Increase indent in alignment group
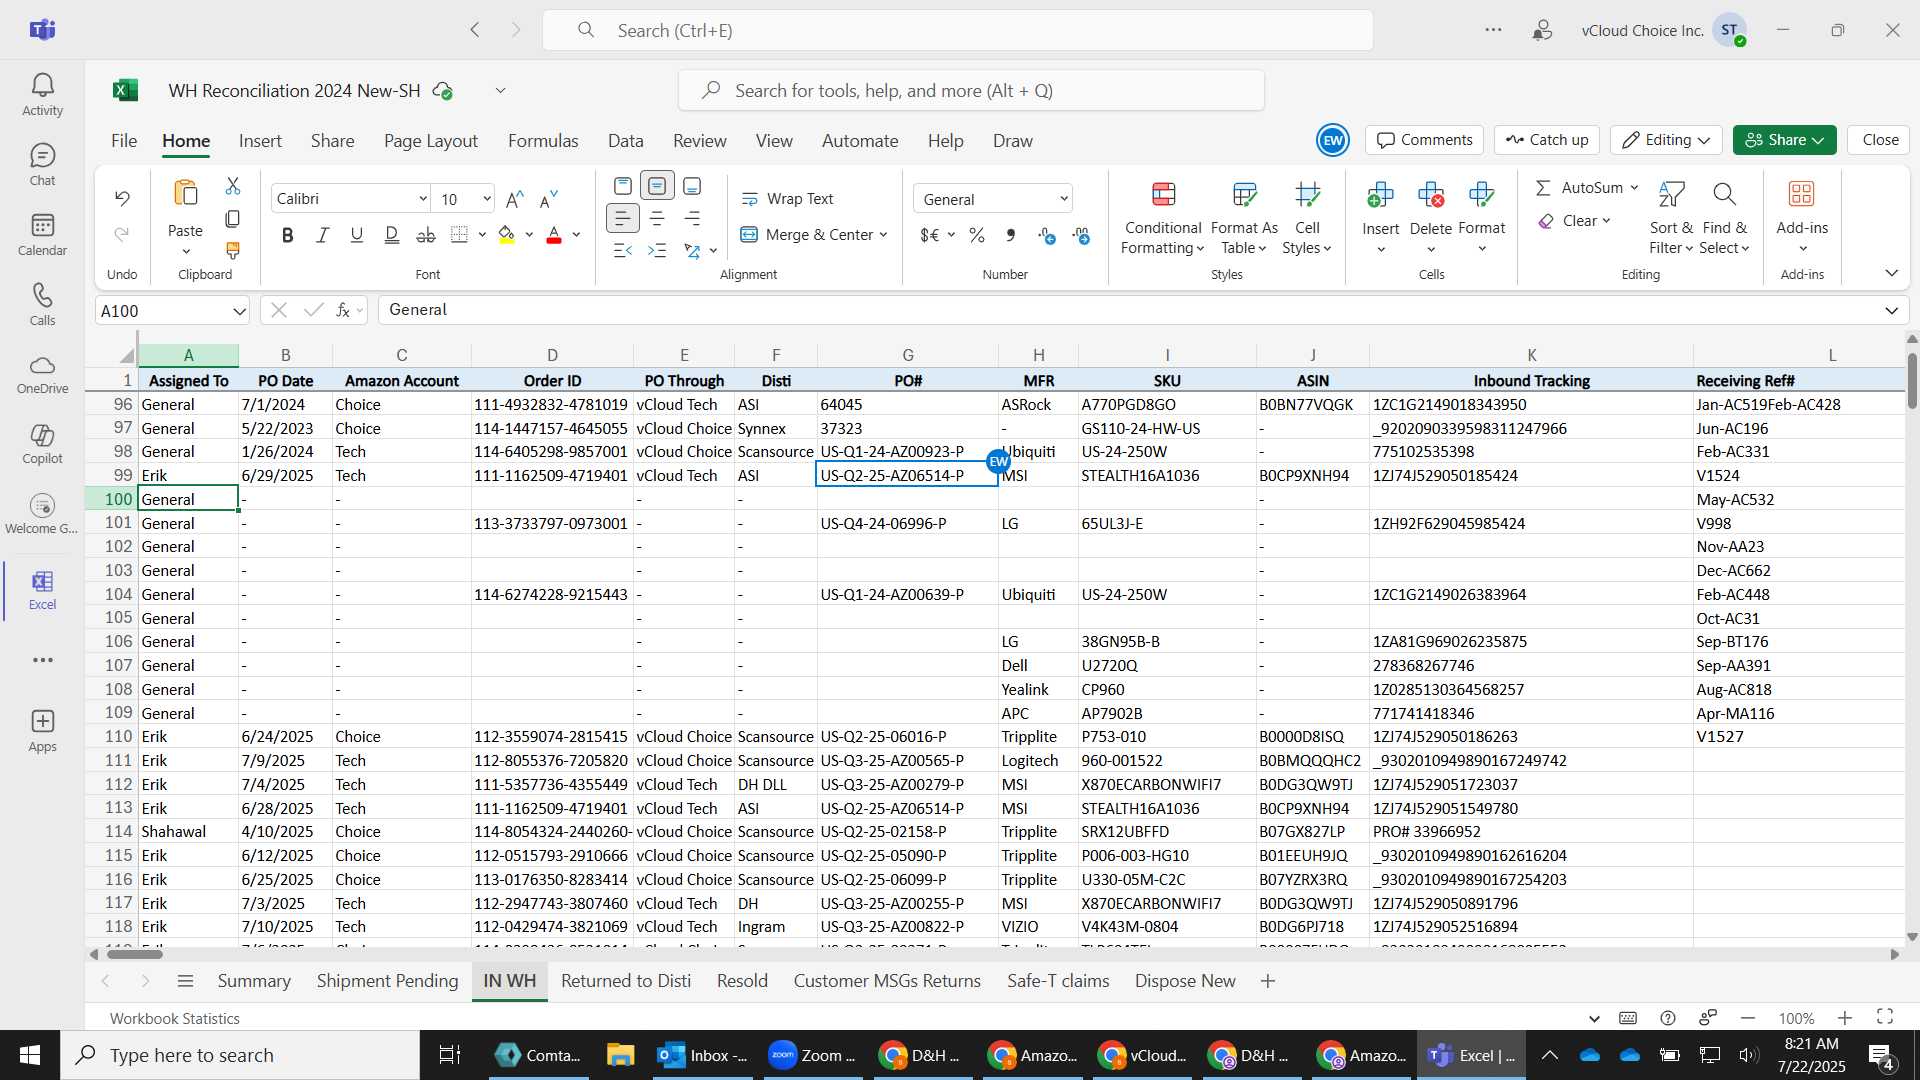 click(x=657, y=250)
